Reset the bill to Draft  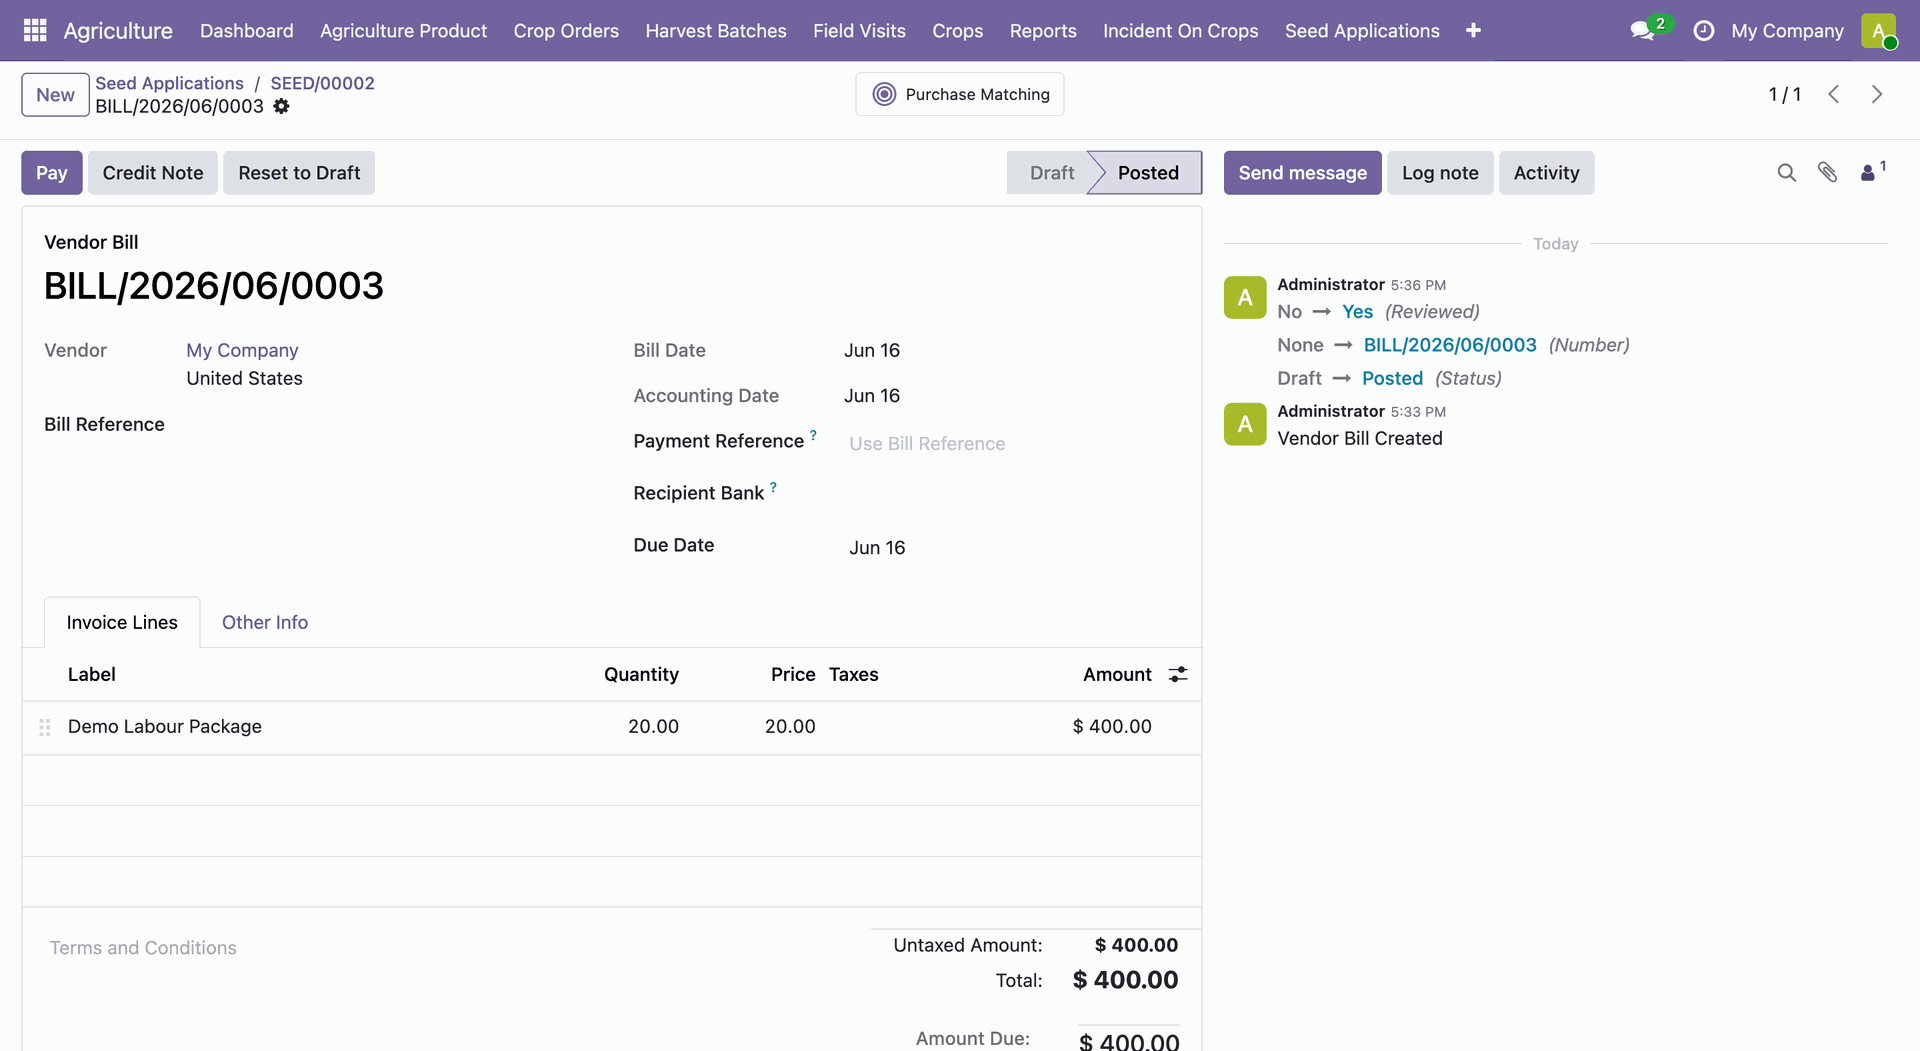[x=299, y=173]
